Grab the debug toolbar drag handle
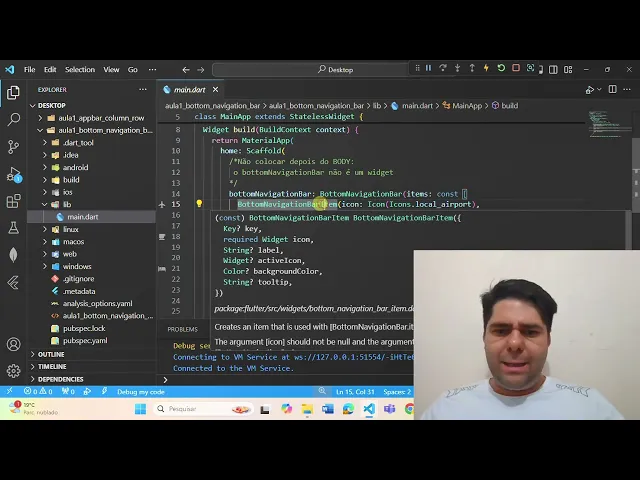The width and height of the screenshot is (640, 480). point(417,68)
